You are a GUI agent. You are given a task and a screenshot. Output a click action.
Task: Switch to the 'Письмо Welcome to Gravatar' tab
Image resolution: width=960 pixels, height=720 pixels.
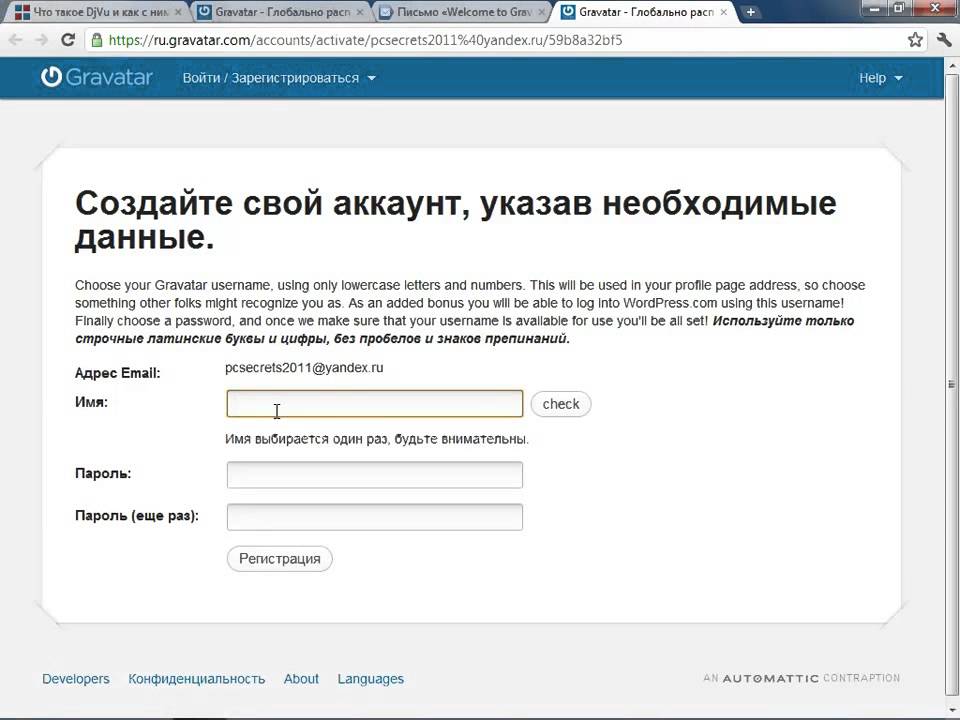point(462,12)
